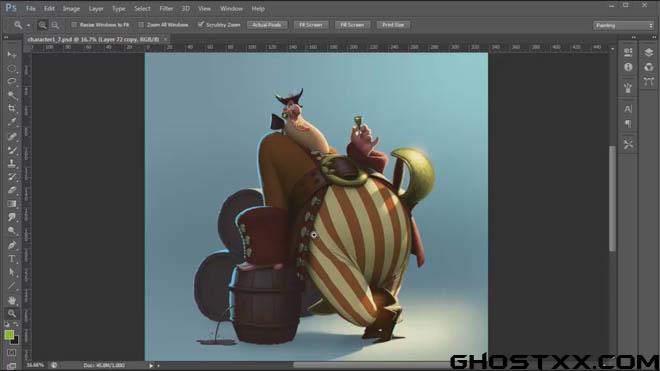Open the Painting workspace dropdown
The image size is (660, 371).
623,26
